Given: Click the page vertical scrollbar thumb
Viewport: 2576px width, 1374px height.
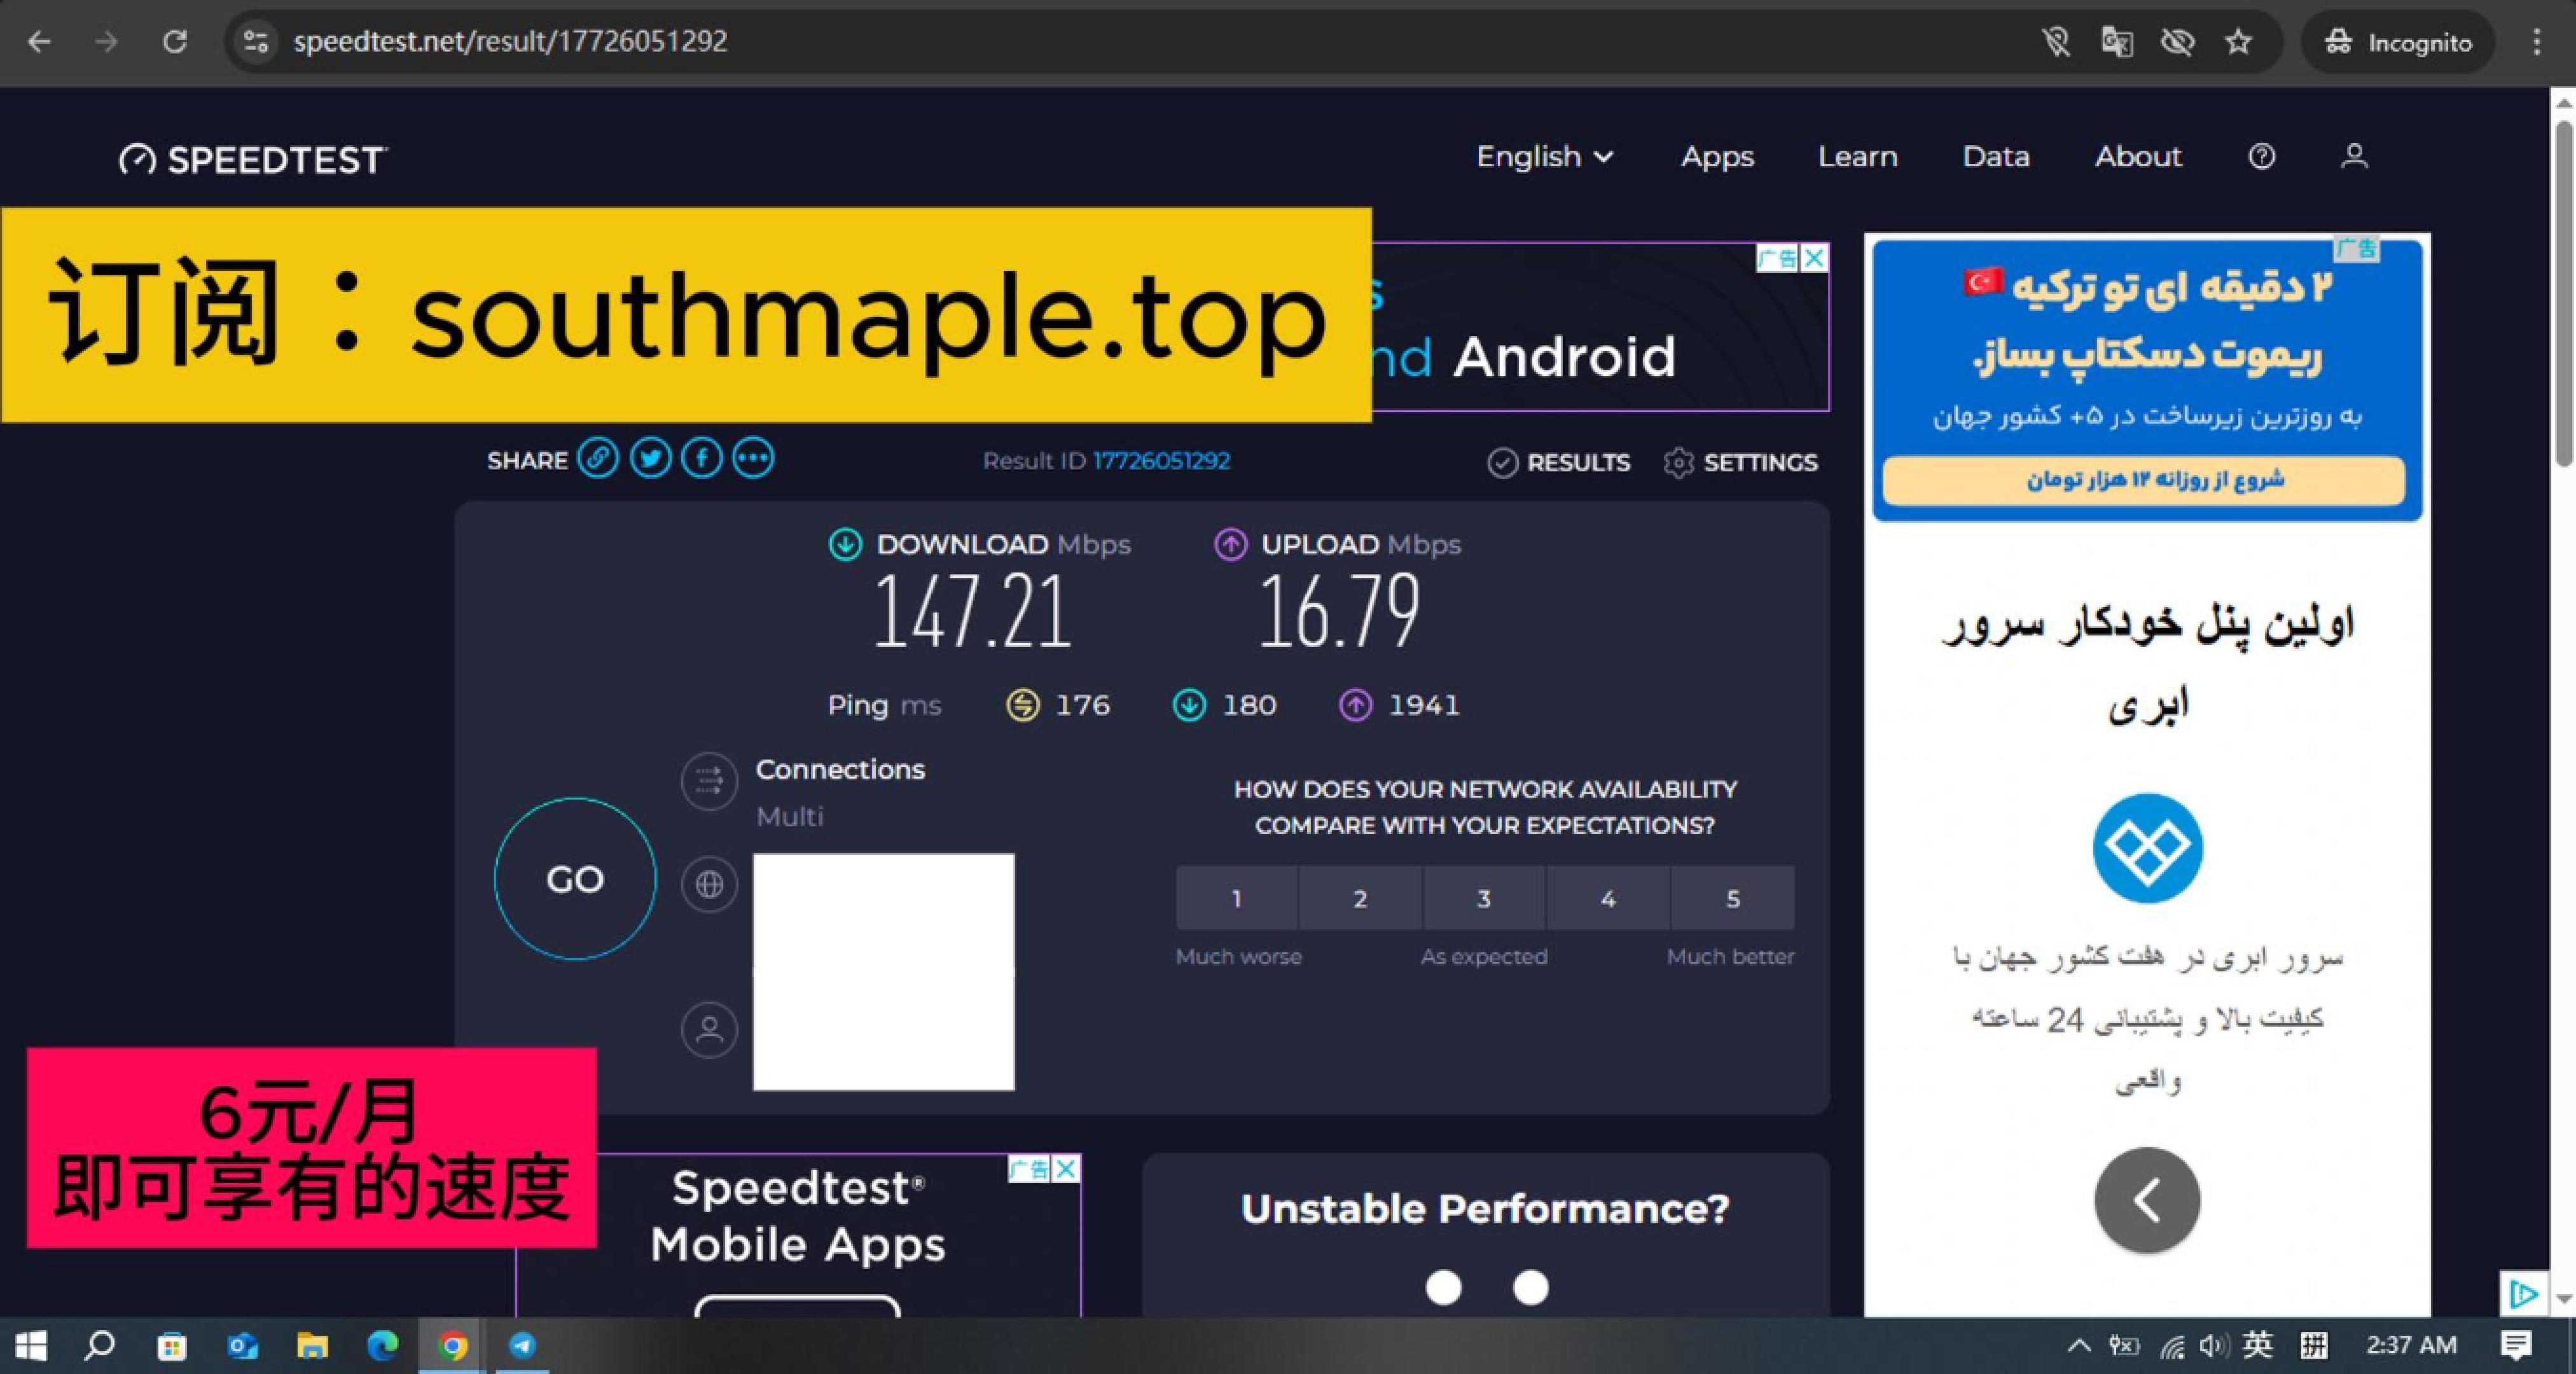Looking at the screenshot, I should tap(2563, 295).
